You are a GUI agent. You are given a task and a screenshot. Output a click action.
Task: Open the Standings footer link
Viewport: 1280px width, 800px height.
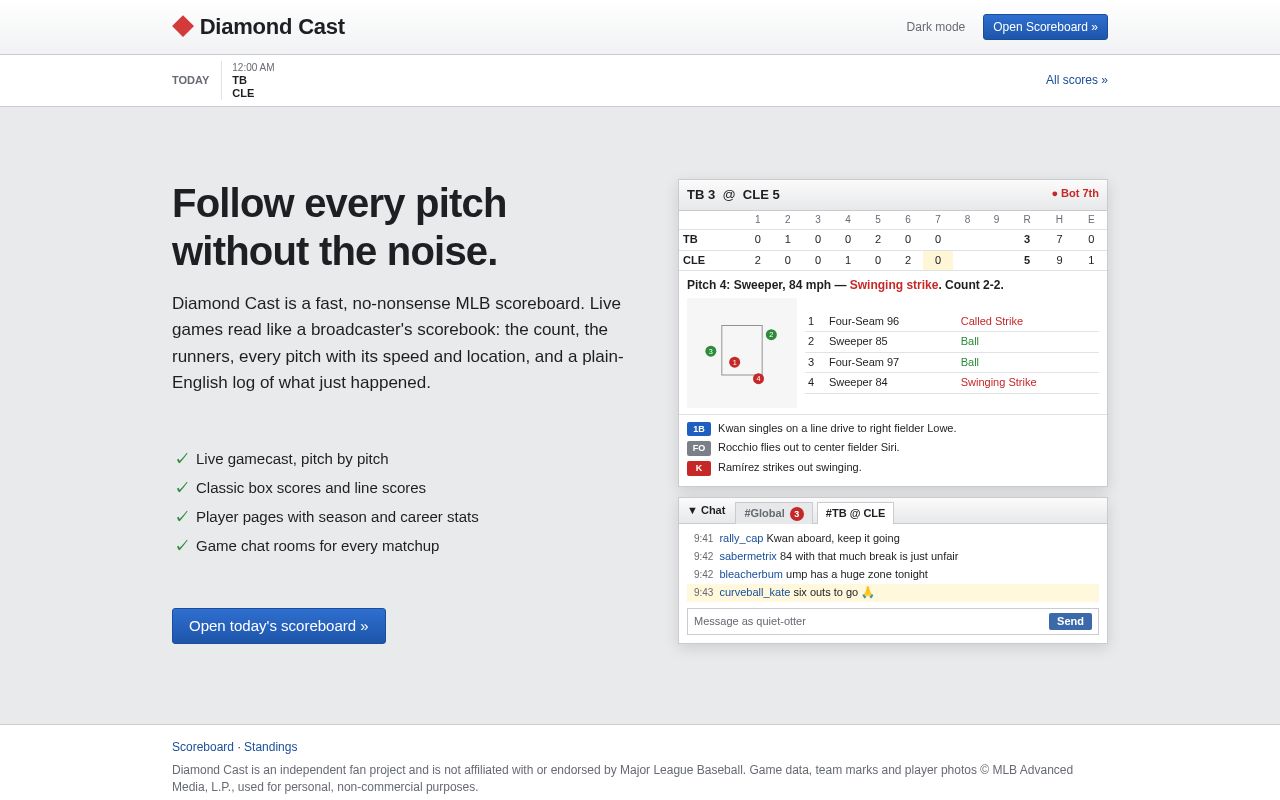pyautogui.click(x=271, y=747)
